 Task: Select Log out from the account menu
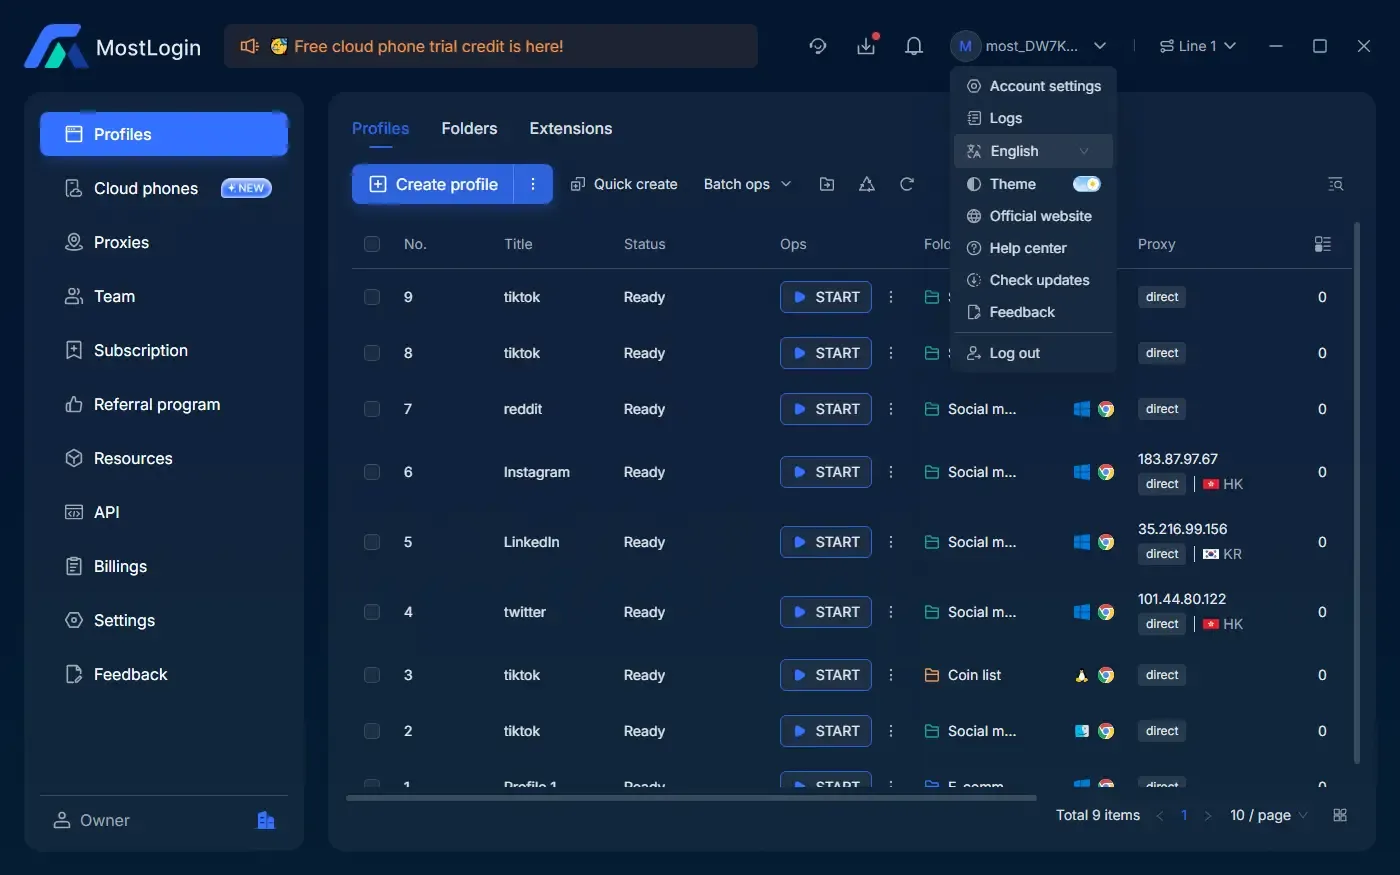pos(1014,353)
